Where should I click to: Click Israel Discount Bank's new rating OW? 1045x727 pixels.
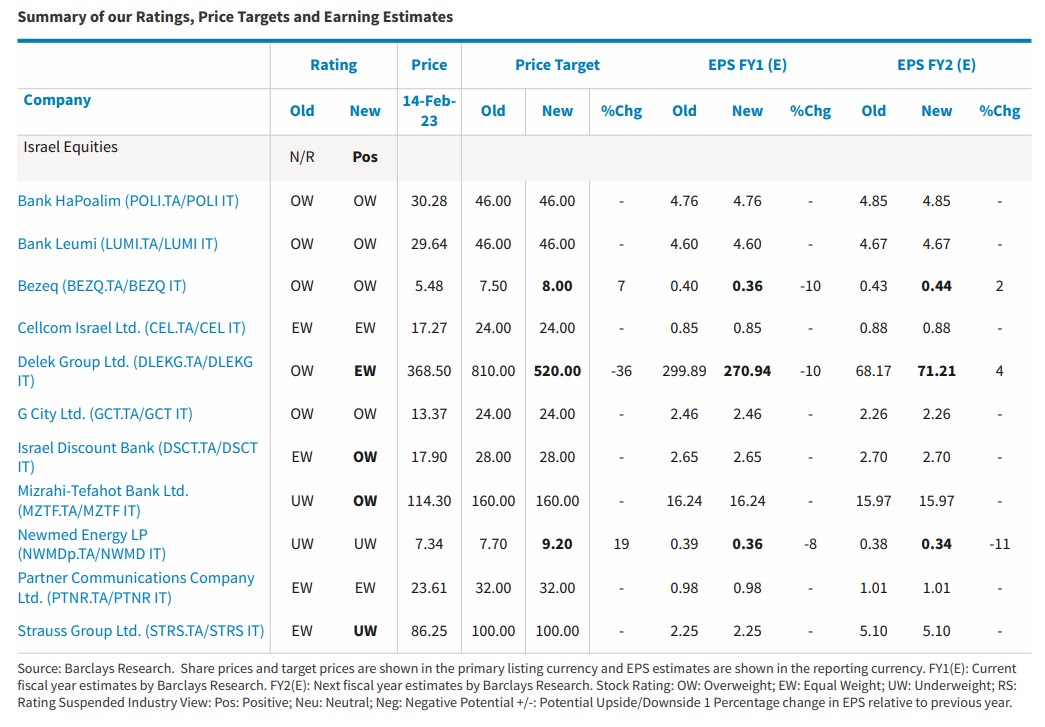point(365,457)
